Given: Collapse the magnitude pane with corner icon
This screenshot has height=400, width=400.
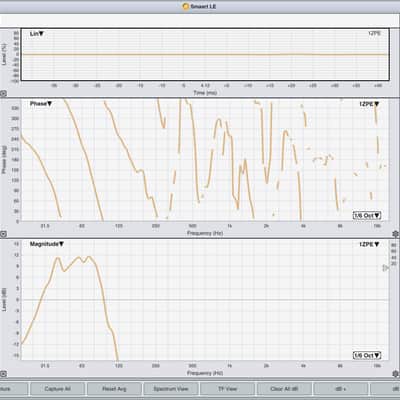Looking at the screenshot, I should click(x=3, y=374).
